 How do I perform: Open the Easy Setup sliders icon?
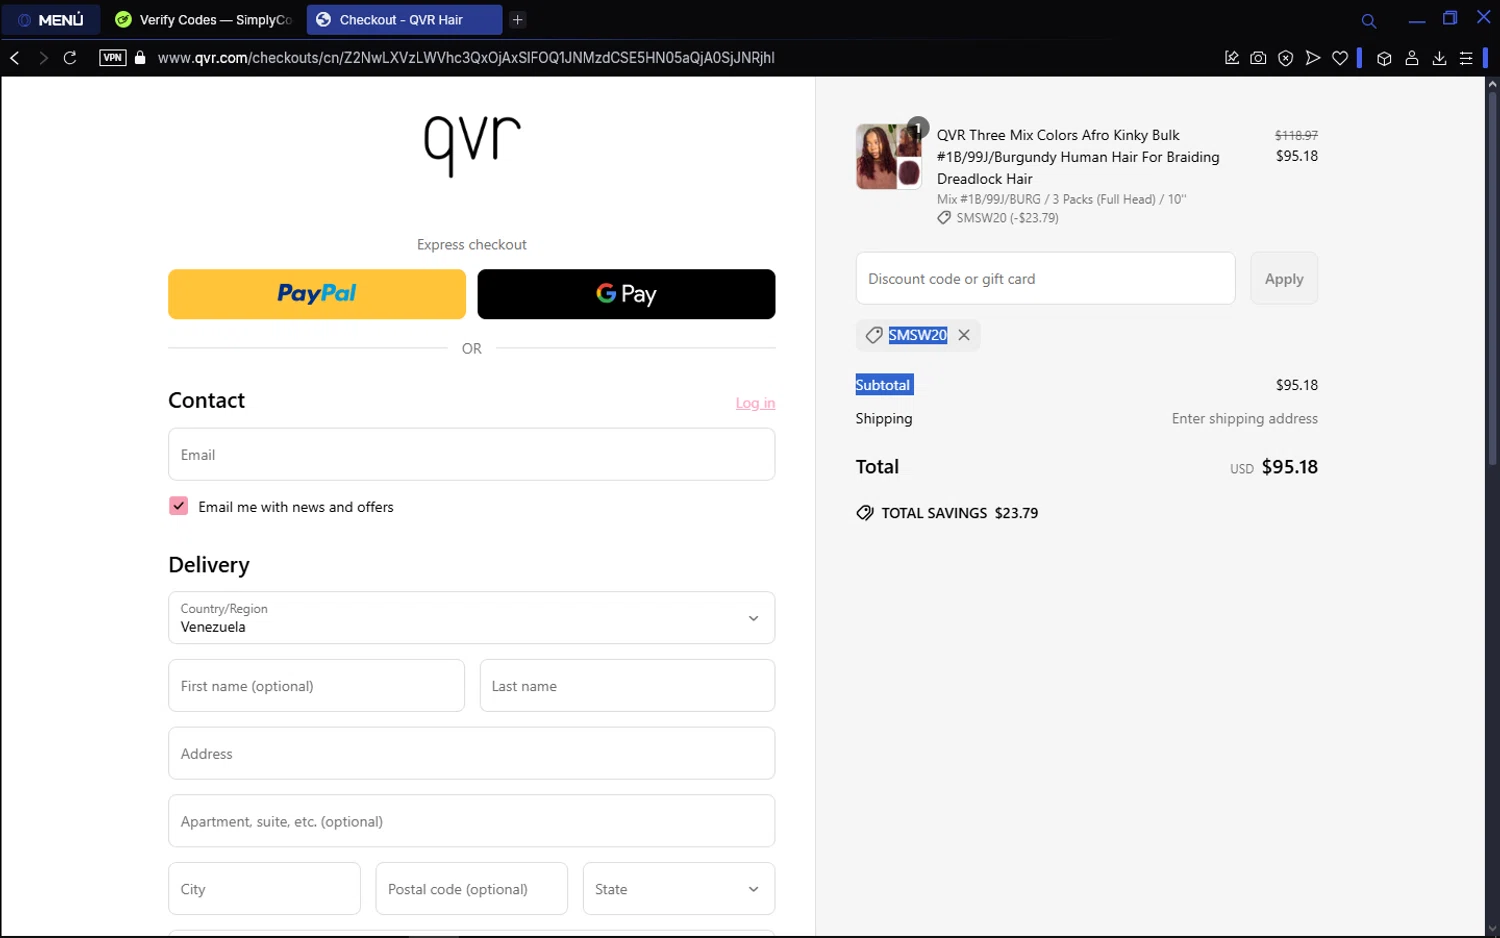coord(1466,58)
